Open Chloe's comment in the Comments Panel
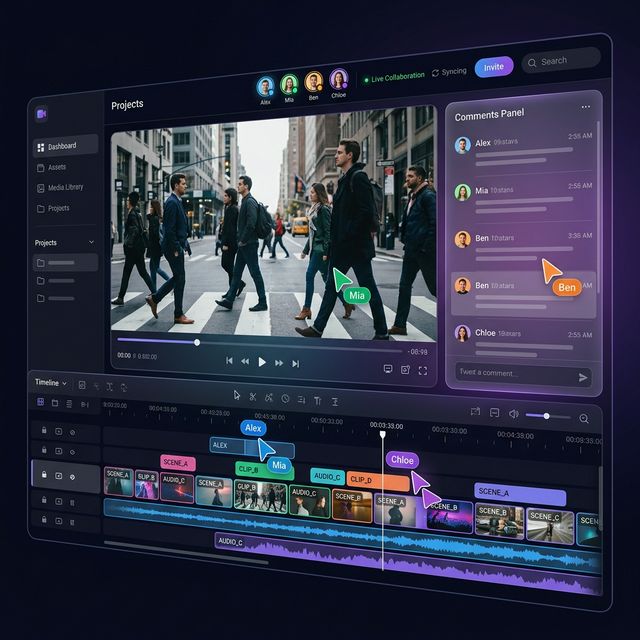This screenshot has width=640, height=640. 523,341
